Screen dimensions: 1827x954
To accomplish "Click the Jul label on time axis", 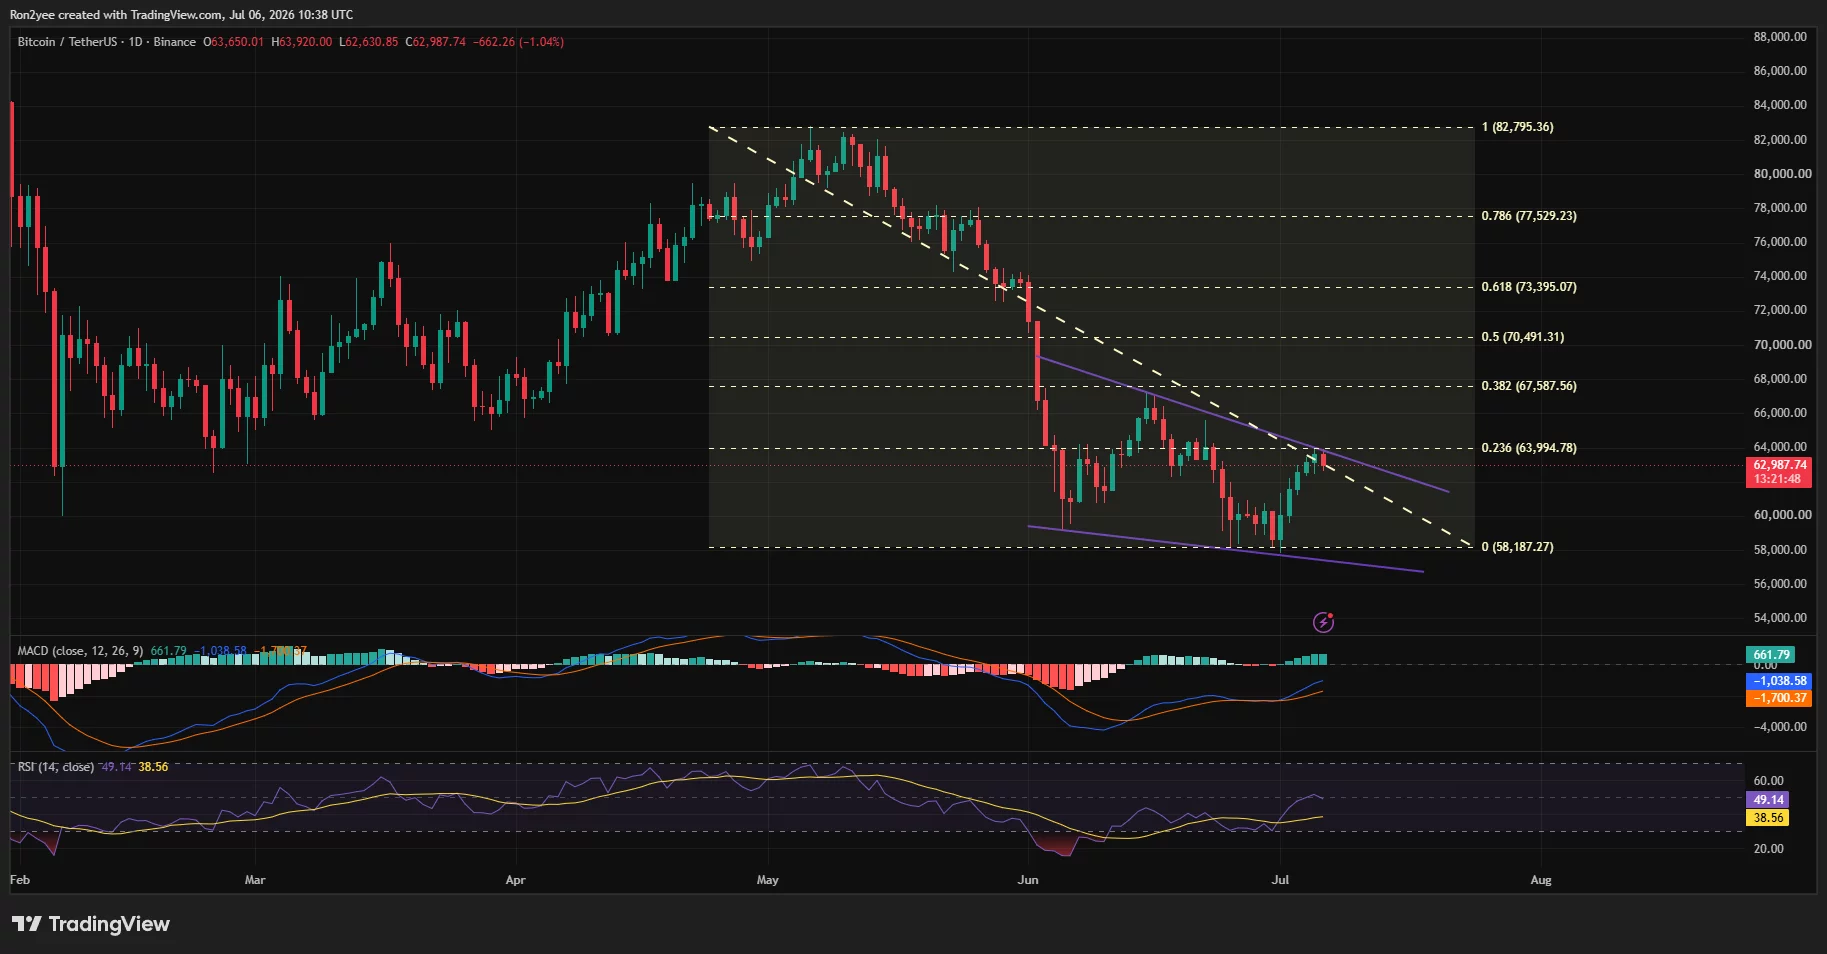I will click(1280, 880).
